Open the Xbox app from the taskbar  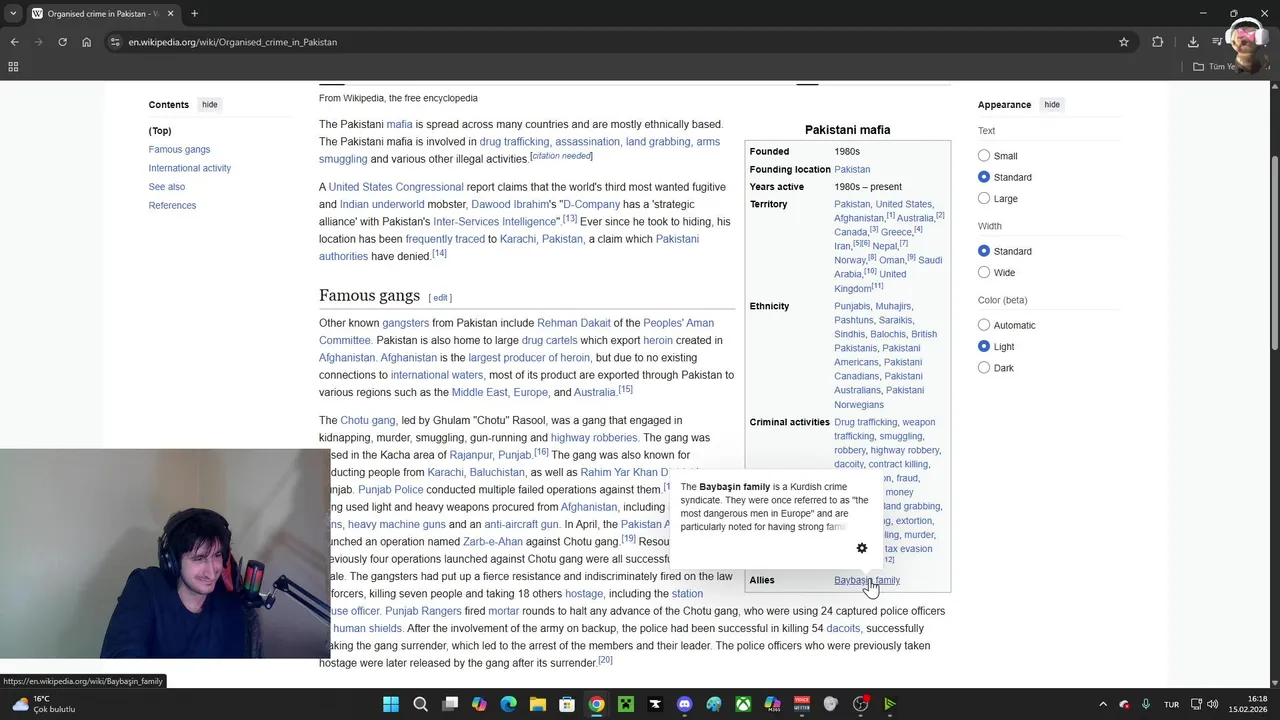point(743,704)
